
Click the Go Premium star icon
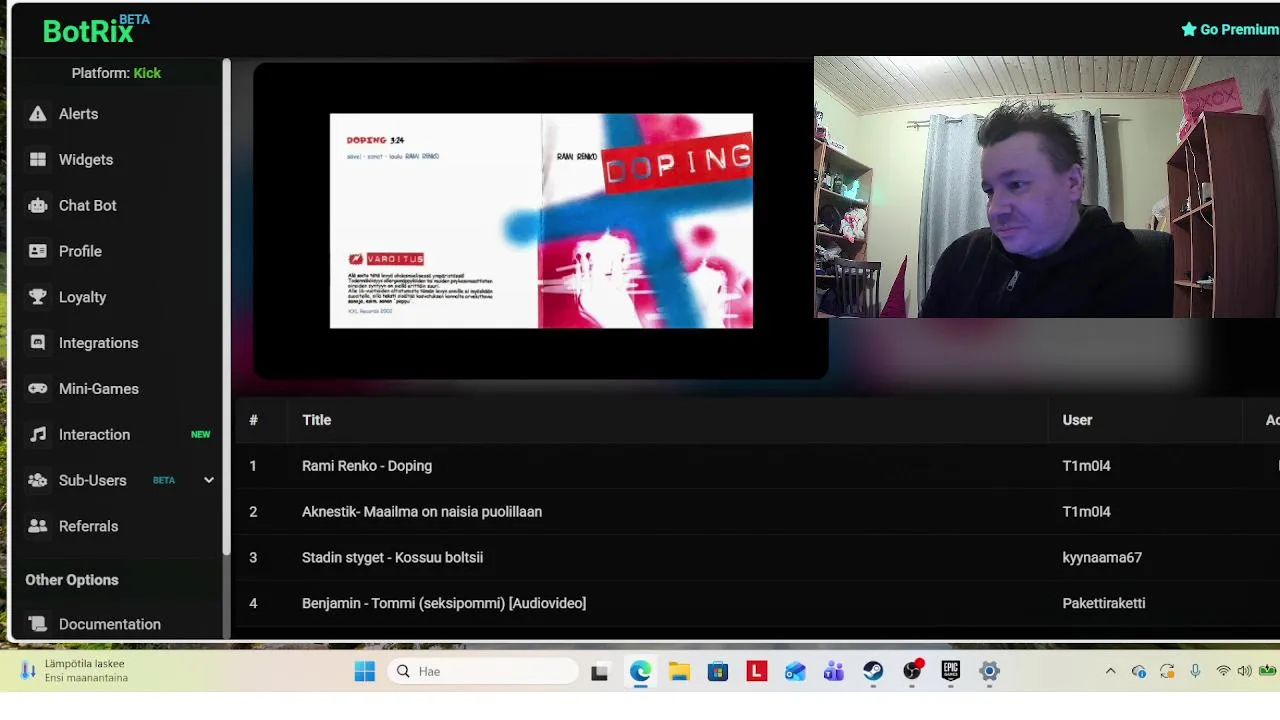click(x=1189, y=30)
